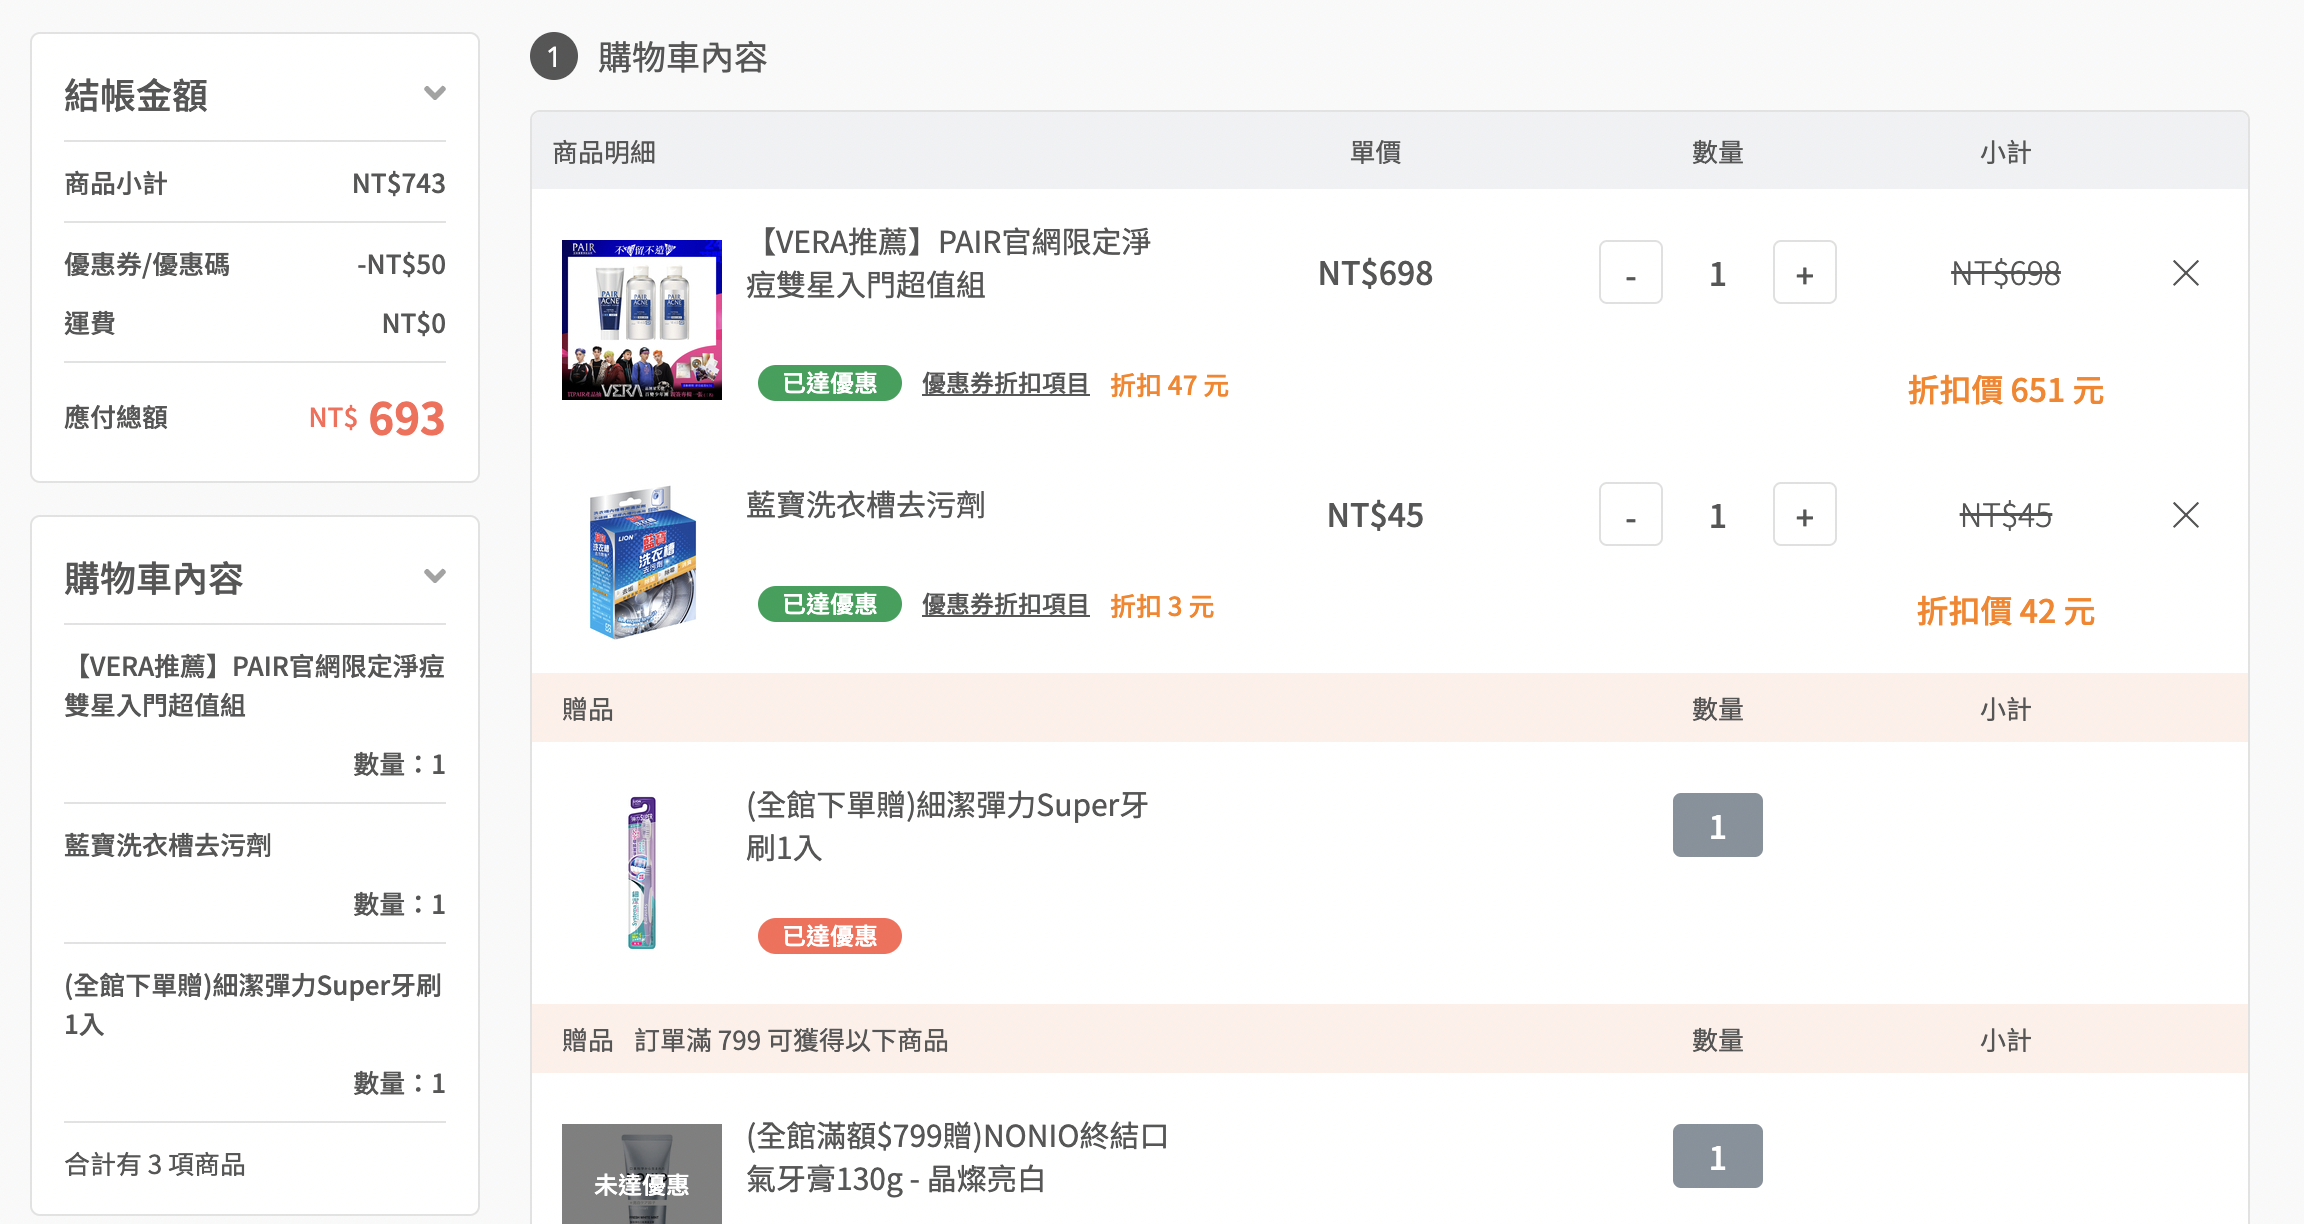View the Super toothbrush gift image
Screen dimensions: 2304x1224
tap(642, 872)
